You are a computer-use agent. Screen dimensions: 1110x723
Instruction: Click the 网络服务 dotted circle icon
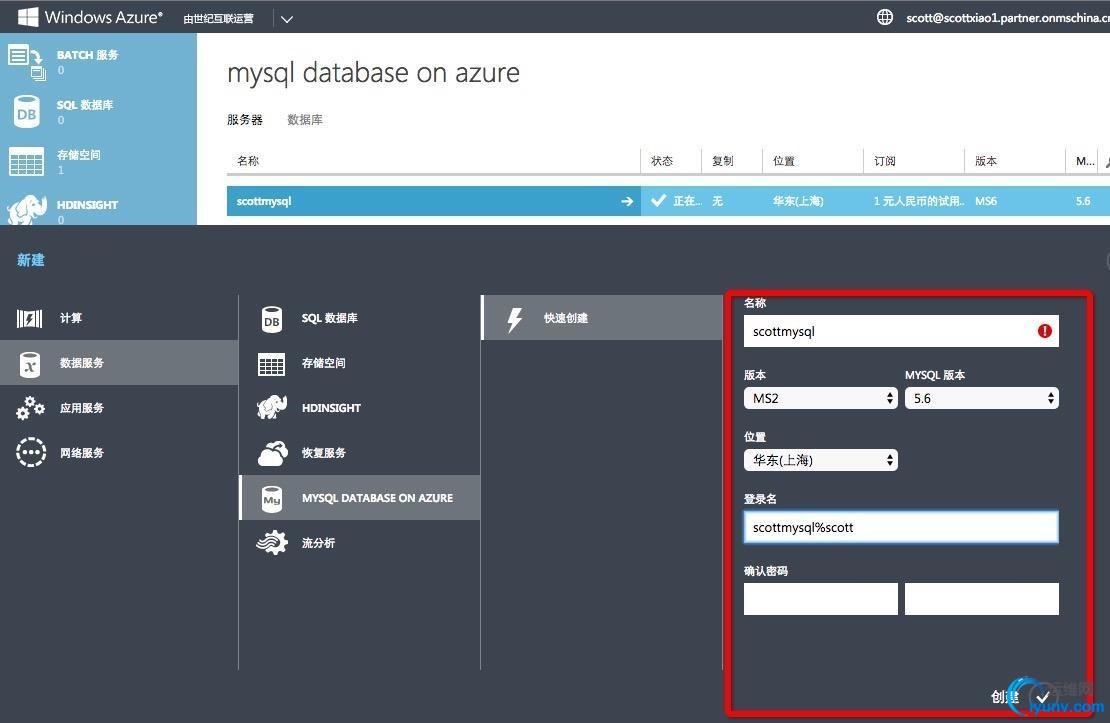tap(31, 452)
